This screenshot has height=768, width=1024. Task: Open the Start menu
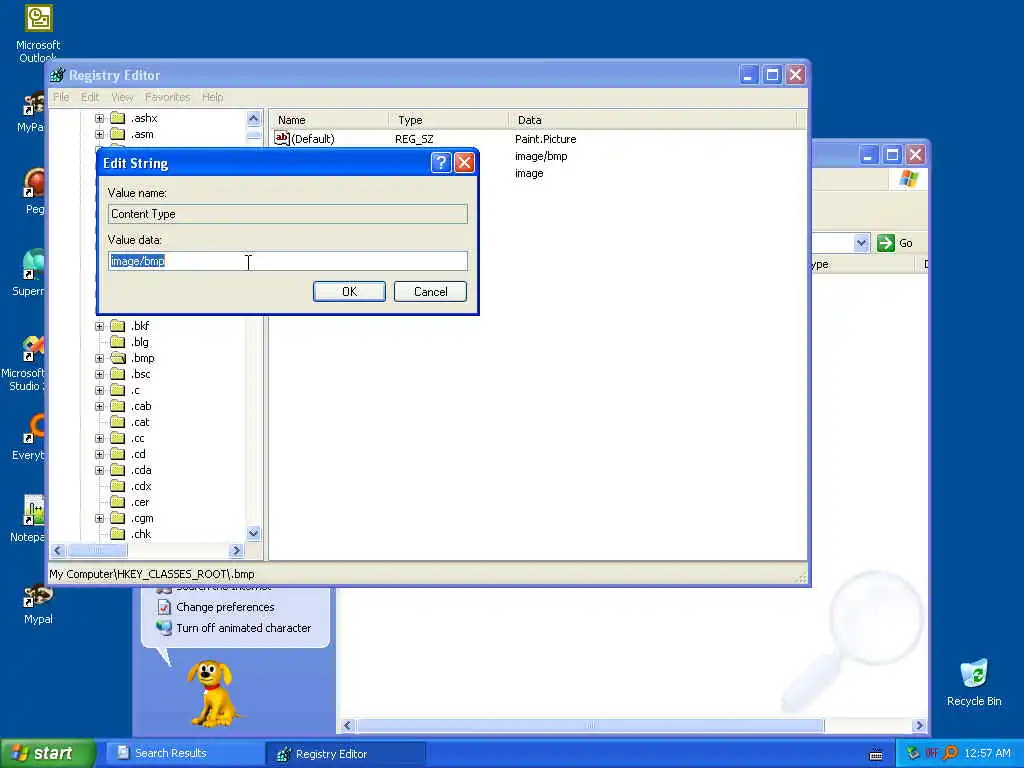(x=47, y=753)
